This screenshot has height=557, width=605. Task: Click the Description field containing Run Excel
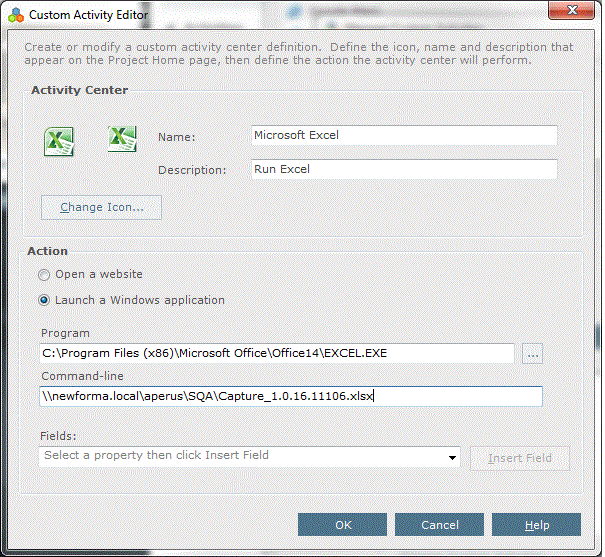click(x=404, y=169)
